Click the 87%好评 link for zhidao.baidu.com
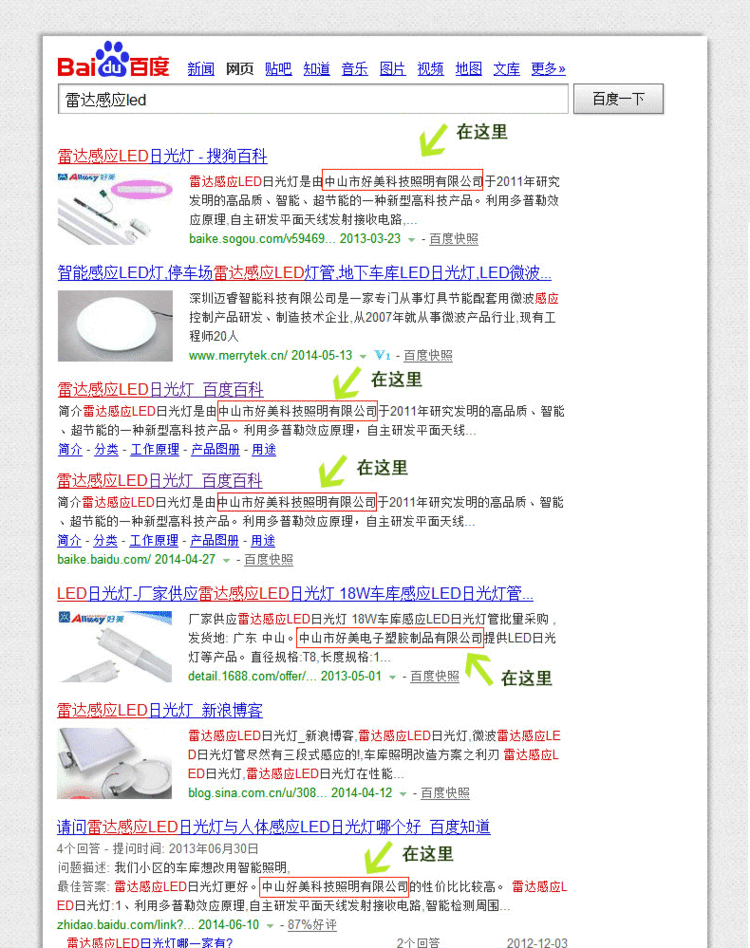The image size is (750, 948). click(x=312, y=925)
